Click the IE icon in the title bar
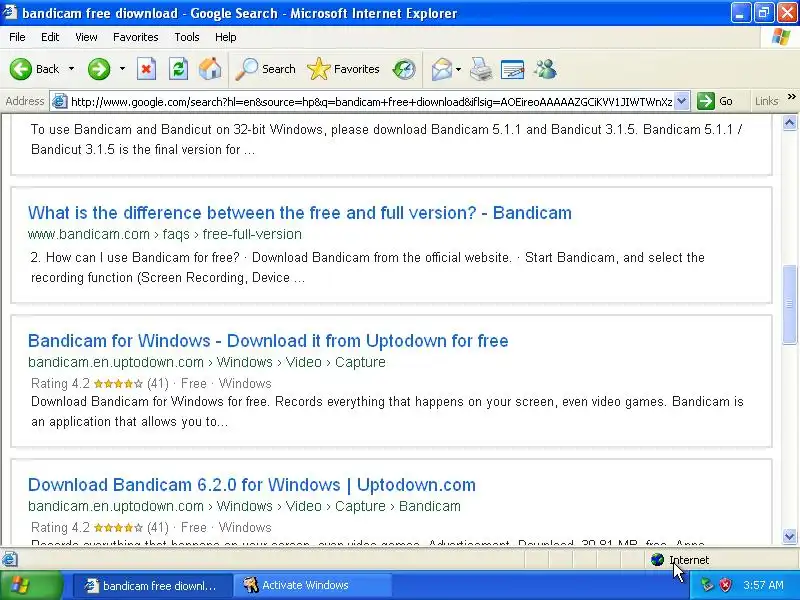800x600 pixels. (x=10, y=13)
